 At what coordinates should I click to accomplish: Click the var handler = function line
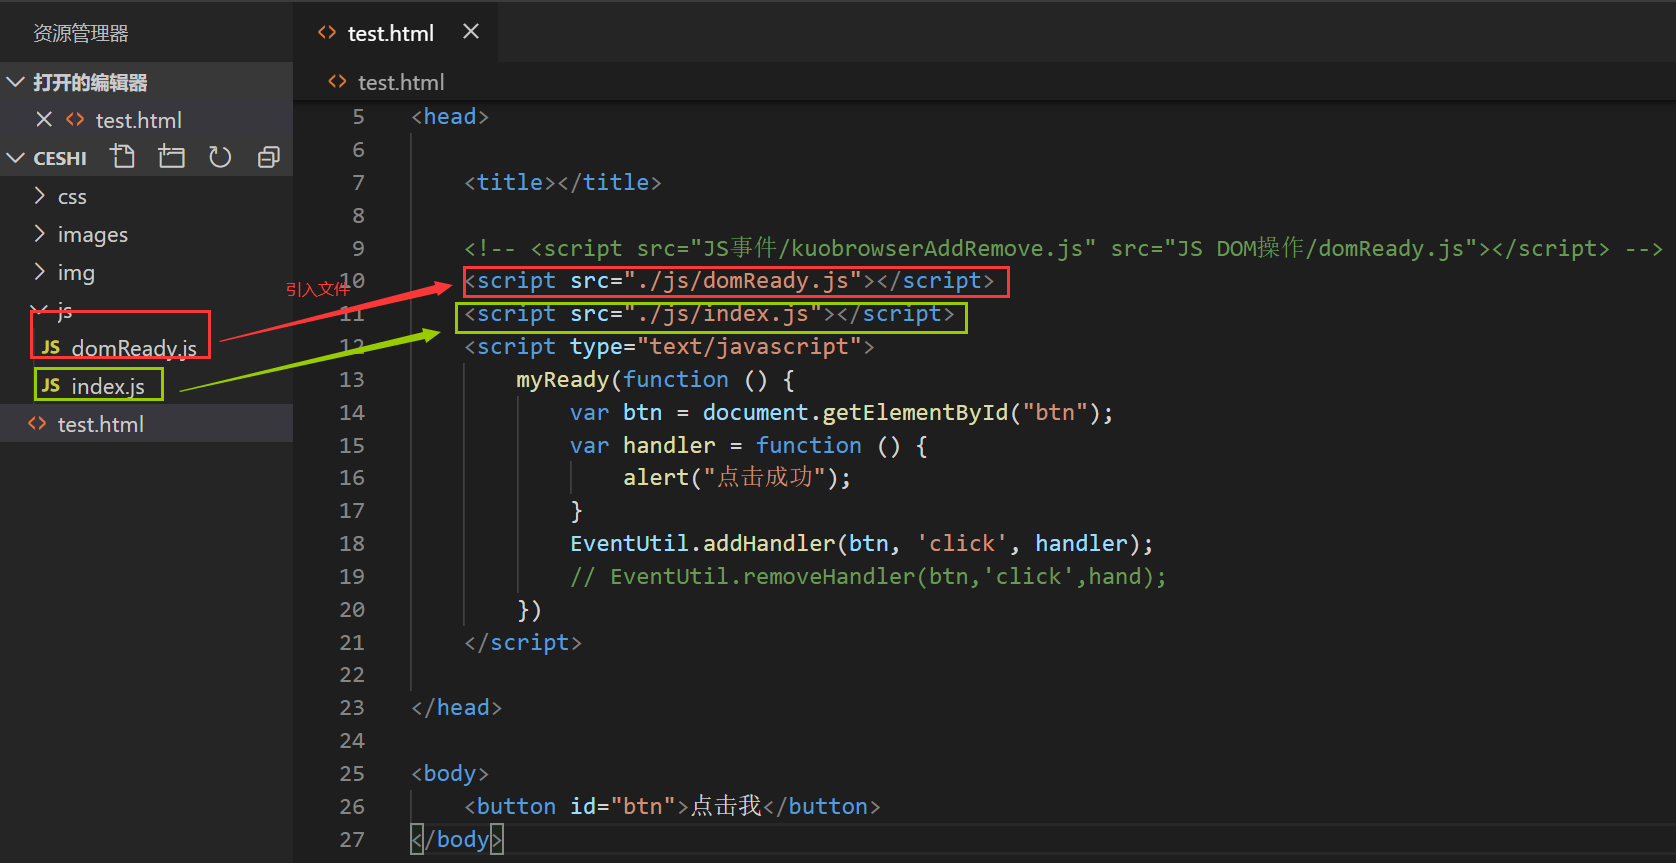pyautogui.click(x=749, y=446)
